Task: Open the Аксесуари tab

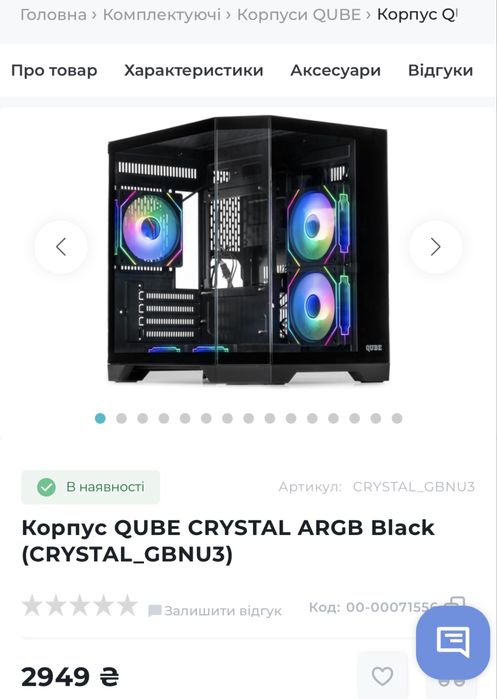Action: pos(336,70)
